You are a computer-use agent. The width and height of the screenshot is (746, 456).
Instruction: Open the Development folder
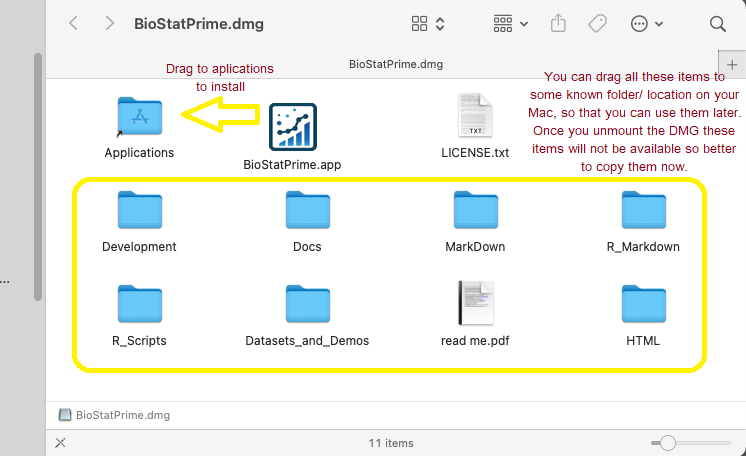[139, 211]
